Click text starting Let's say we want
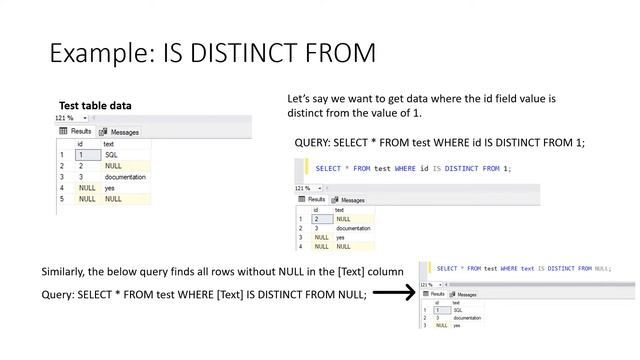This screenshot has width=640, height=360. click(x=421, y=106)
